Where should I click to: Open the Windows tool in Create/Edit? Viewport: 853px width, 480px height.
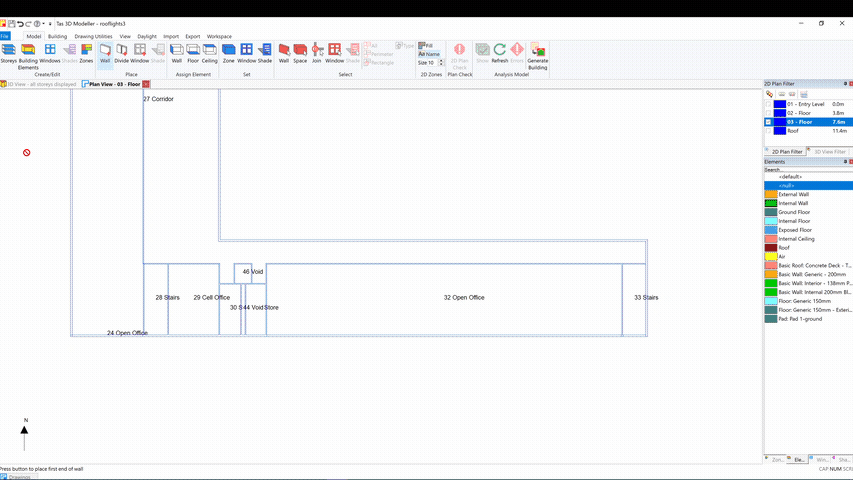tap(50, 53)
